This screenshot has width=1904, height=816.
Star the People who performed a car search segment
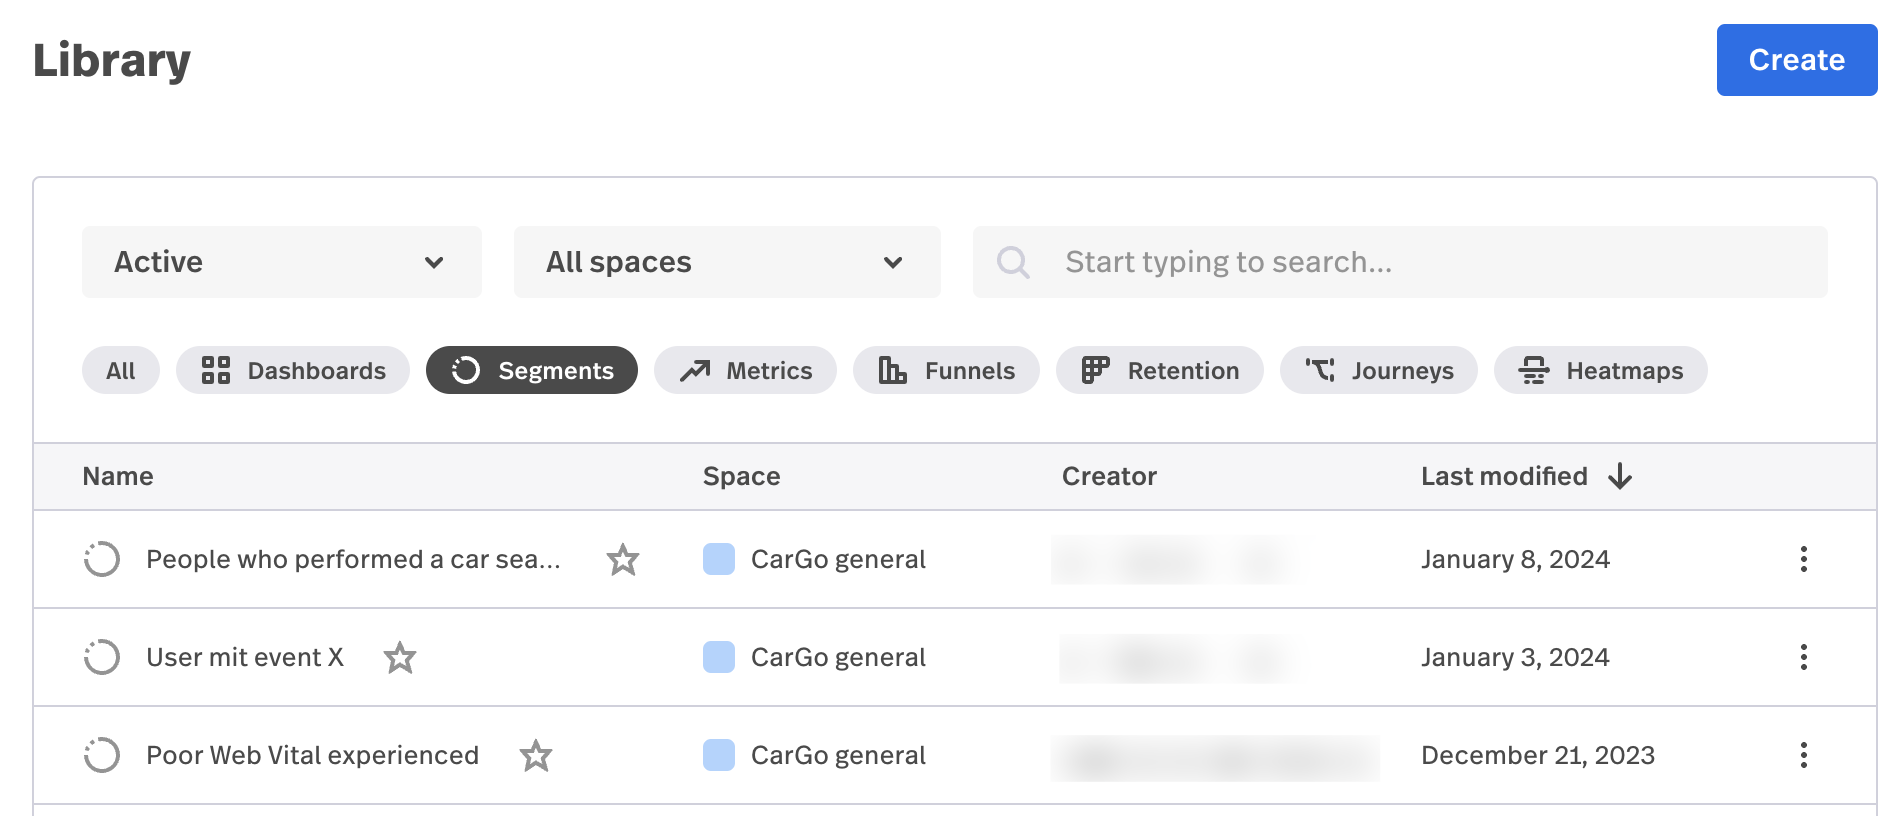622,559
